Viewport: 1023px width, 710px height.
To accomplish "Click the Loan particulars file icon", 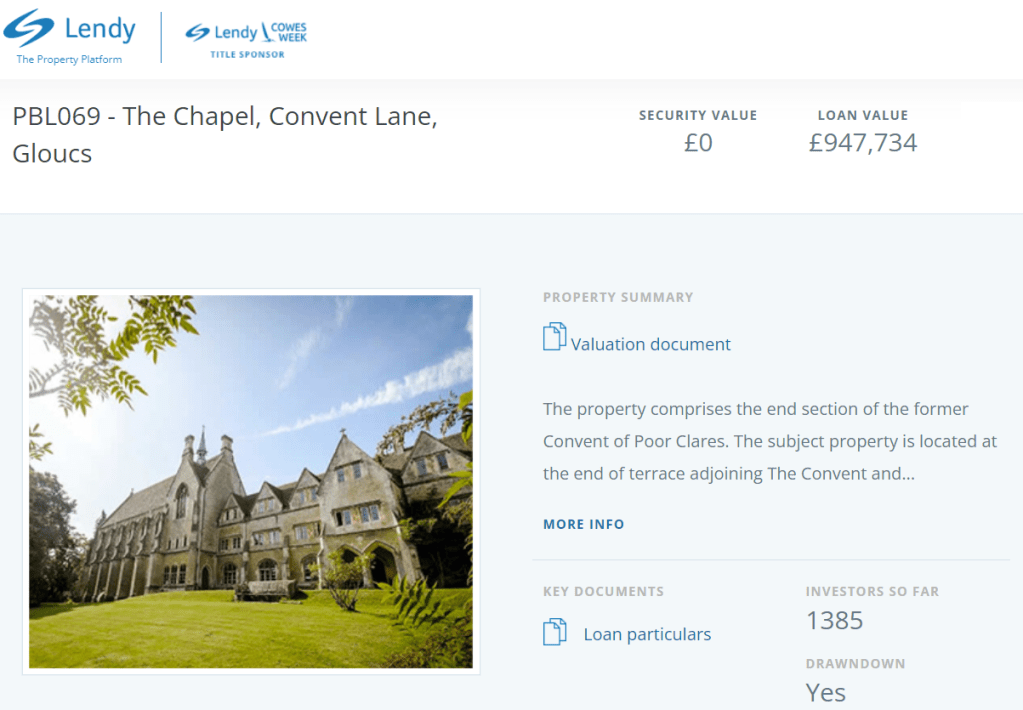I will pos(554,633).
